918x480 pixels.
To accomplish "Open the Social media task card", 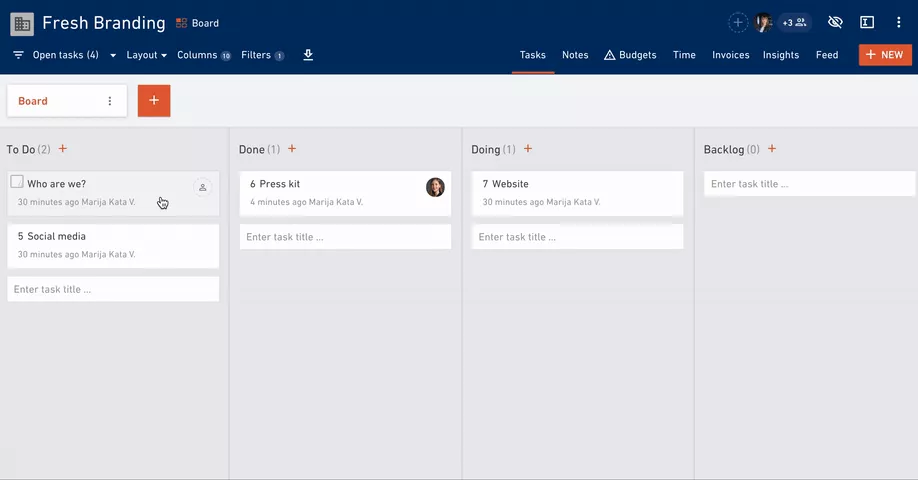I will [x=113, y=245].
